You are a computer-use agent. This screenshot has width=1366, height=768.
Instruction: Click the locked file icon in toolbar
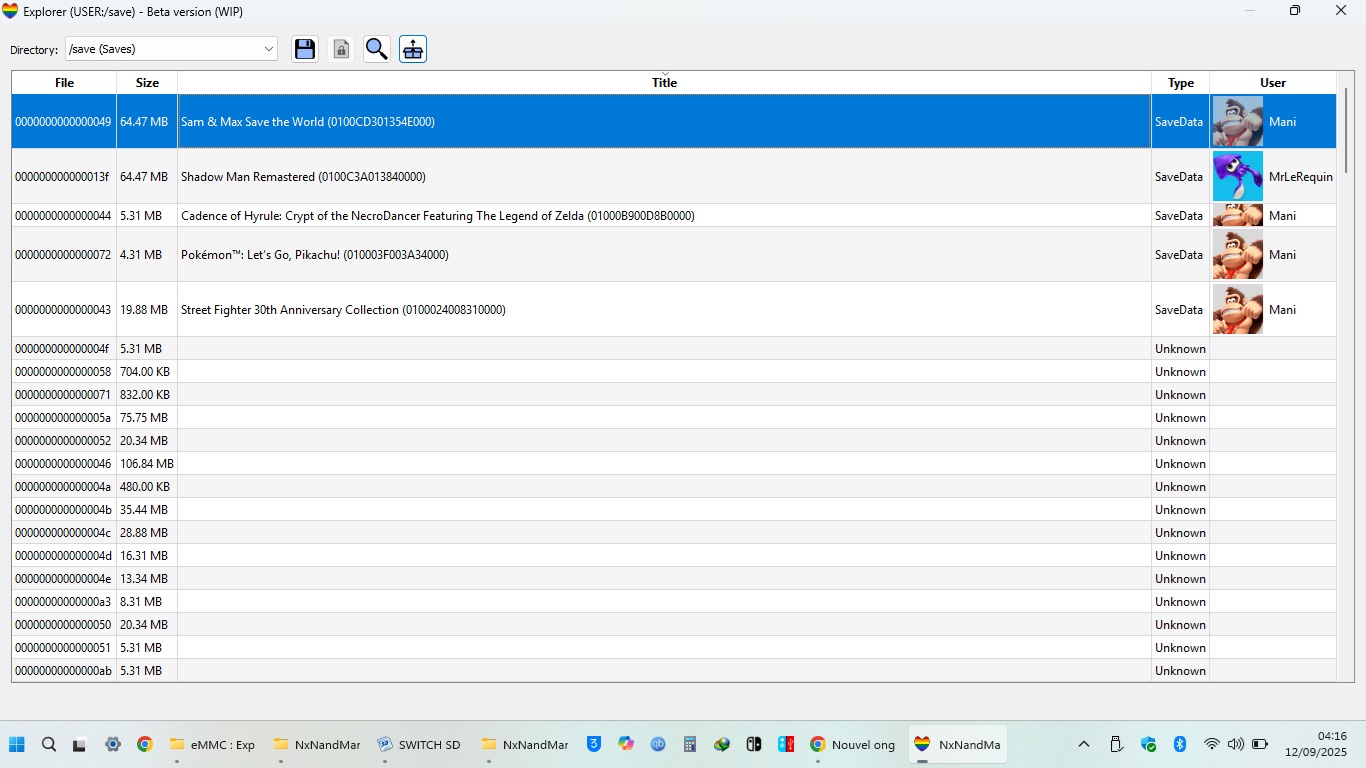click(x=341, y=49)
